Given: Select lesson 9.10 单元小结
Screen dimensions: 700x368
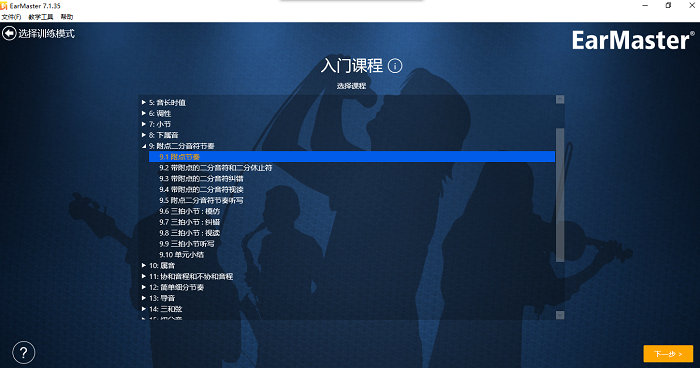Looking at the screenshot, I should [x=181, y=255].
